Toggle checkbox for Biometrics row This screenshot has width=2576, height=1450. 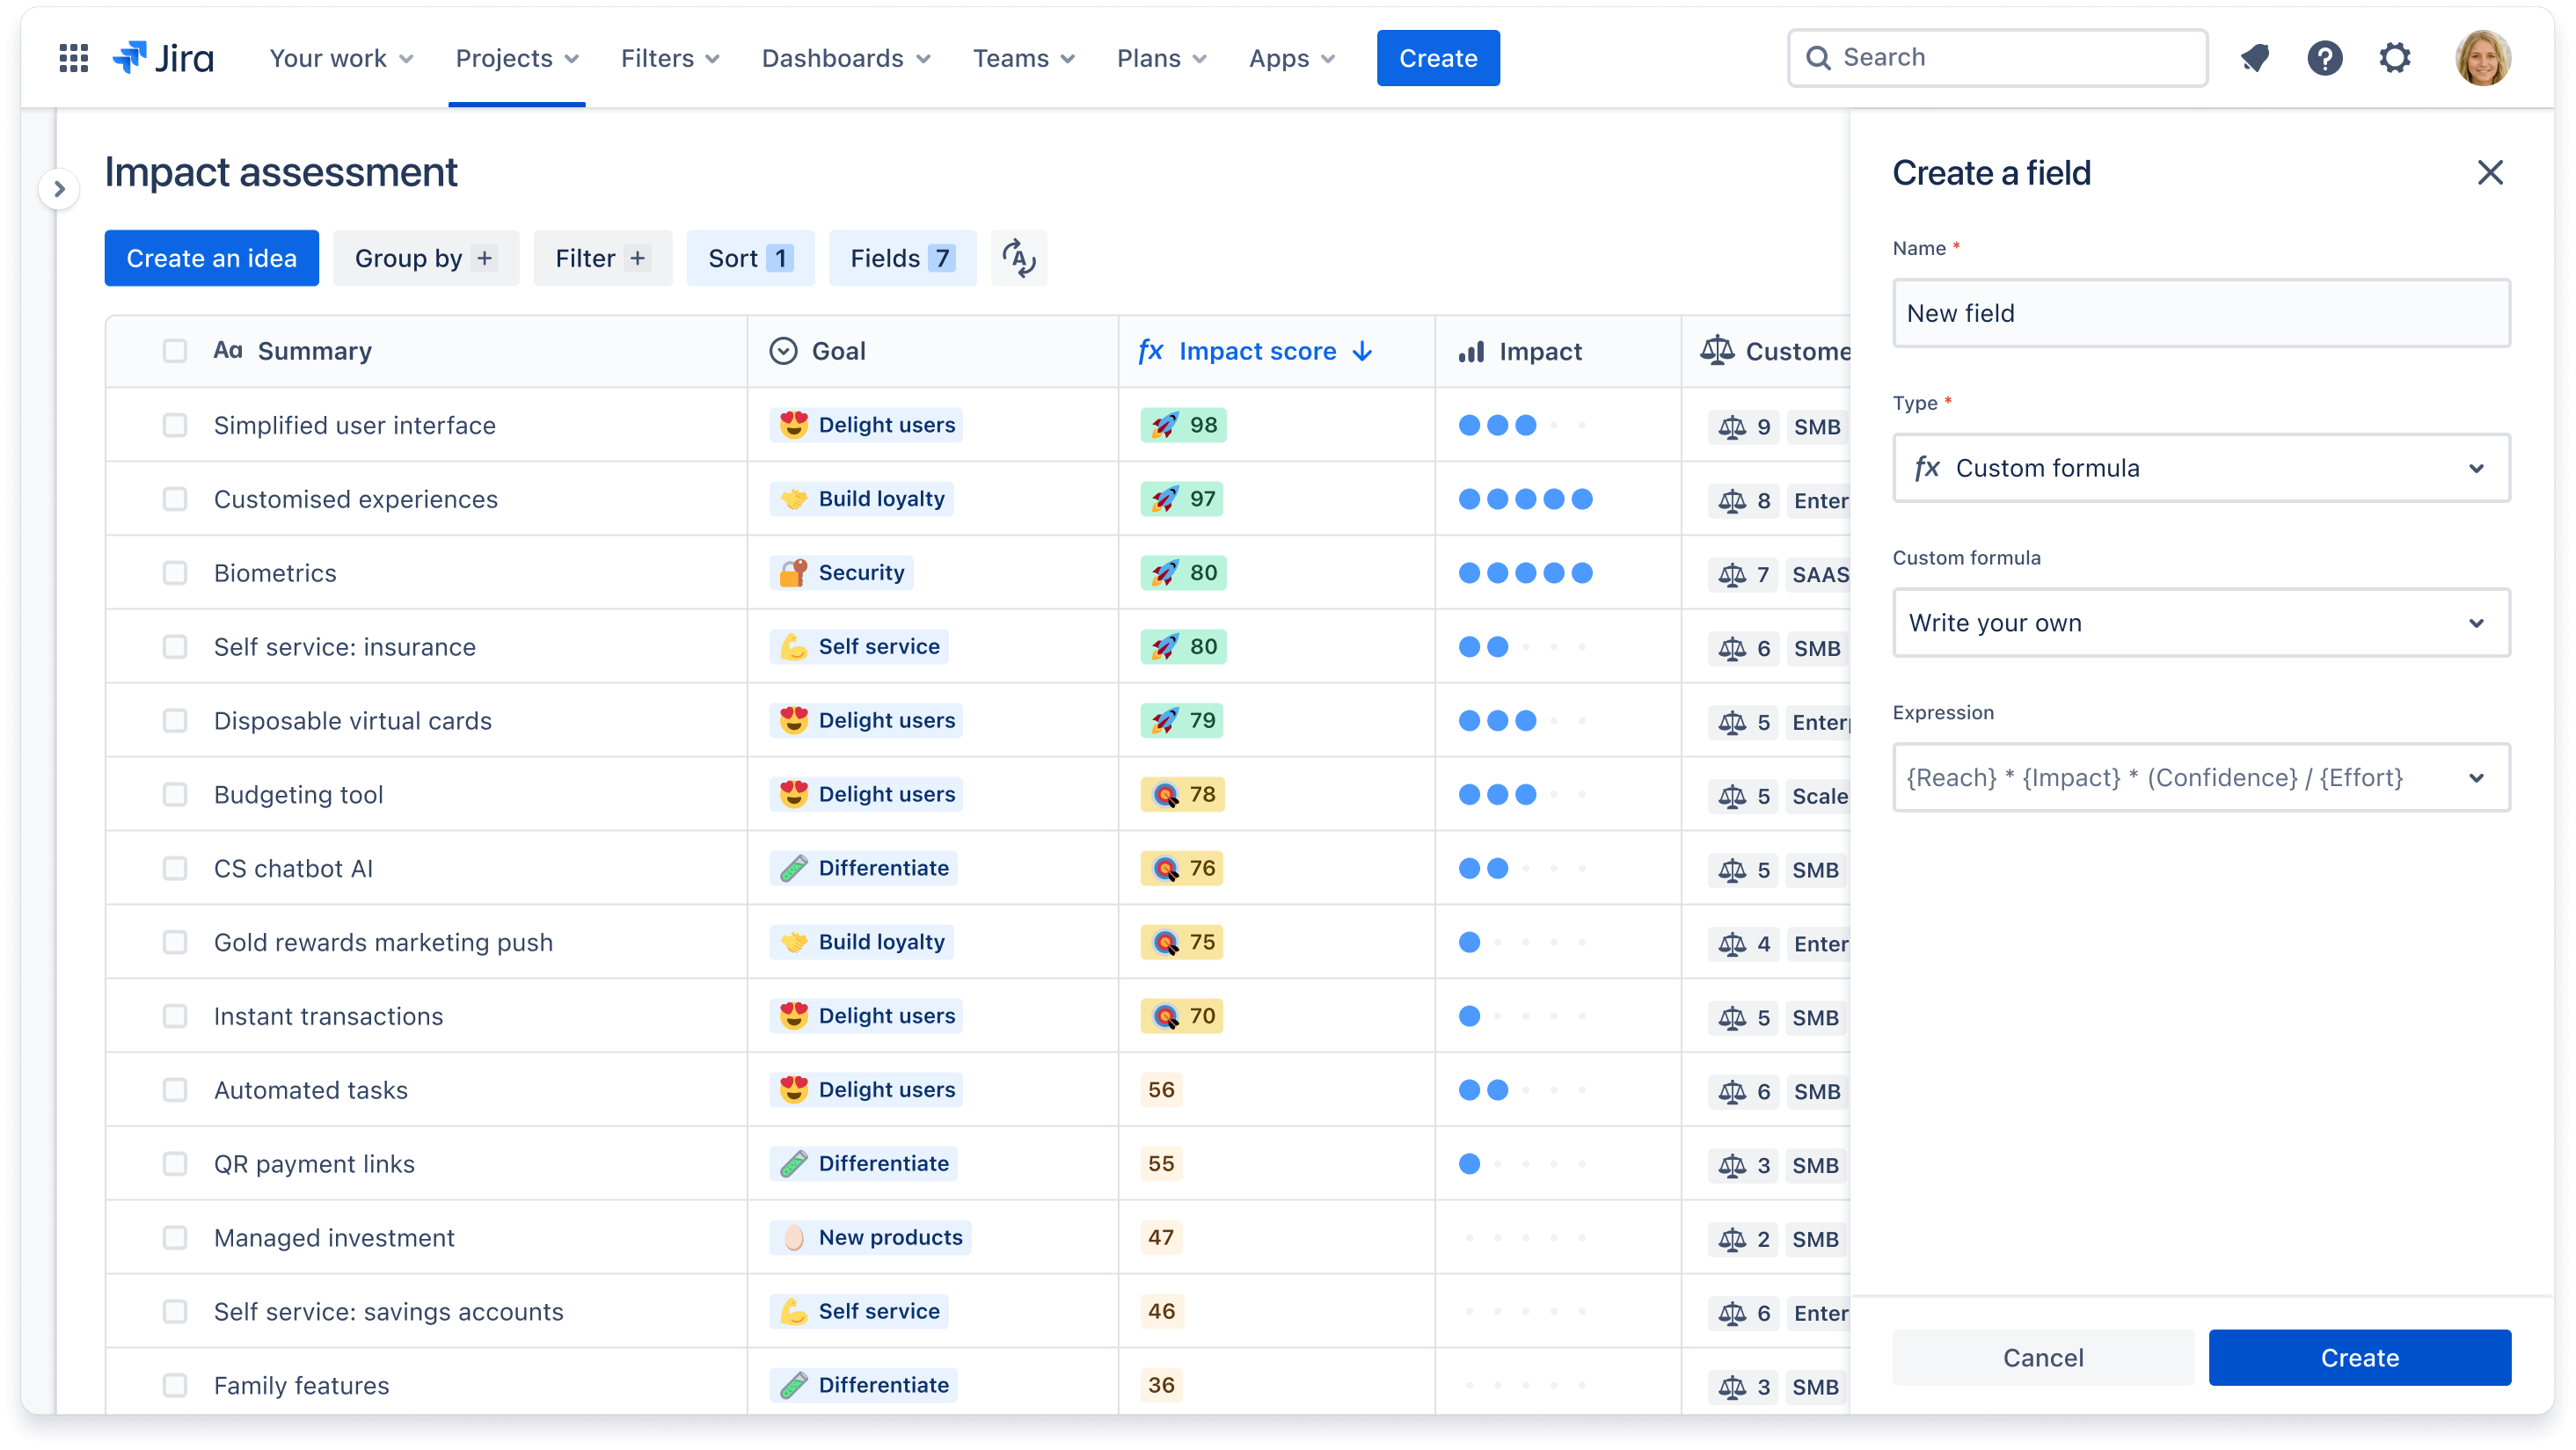pyautogui.click(x=173, y=573)
